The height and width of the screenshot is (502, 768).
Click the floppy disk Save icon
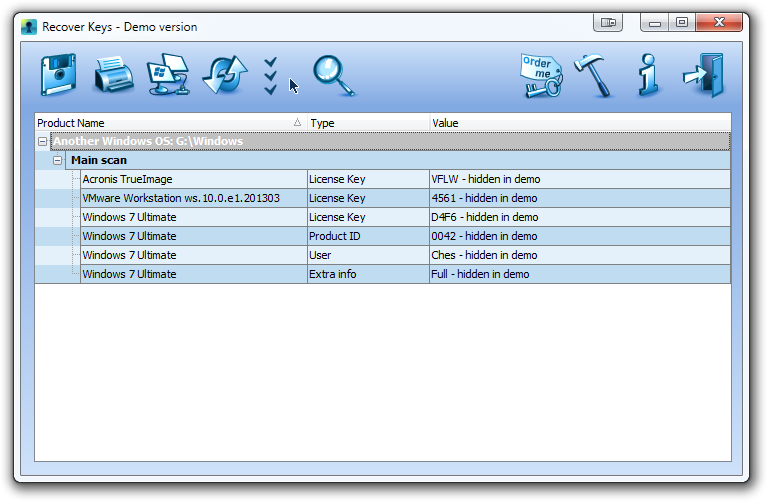point(58,75)
